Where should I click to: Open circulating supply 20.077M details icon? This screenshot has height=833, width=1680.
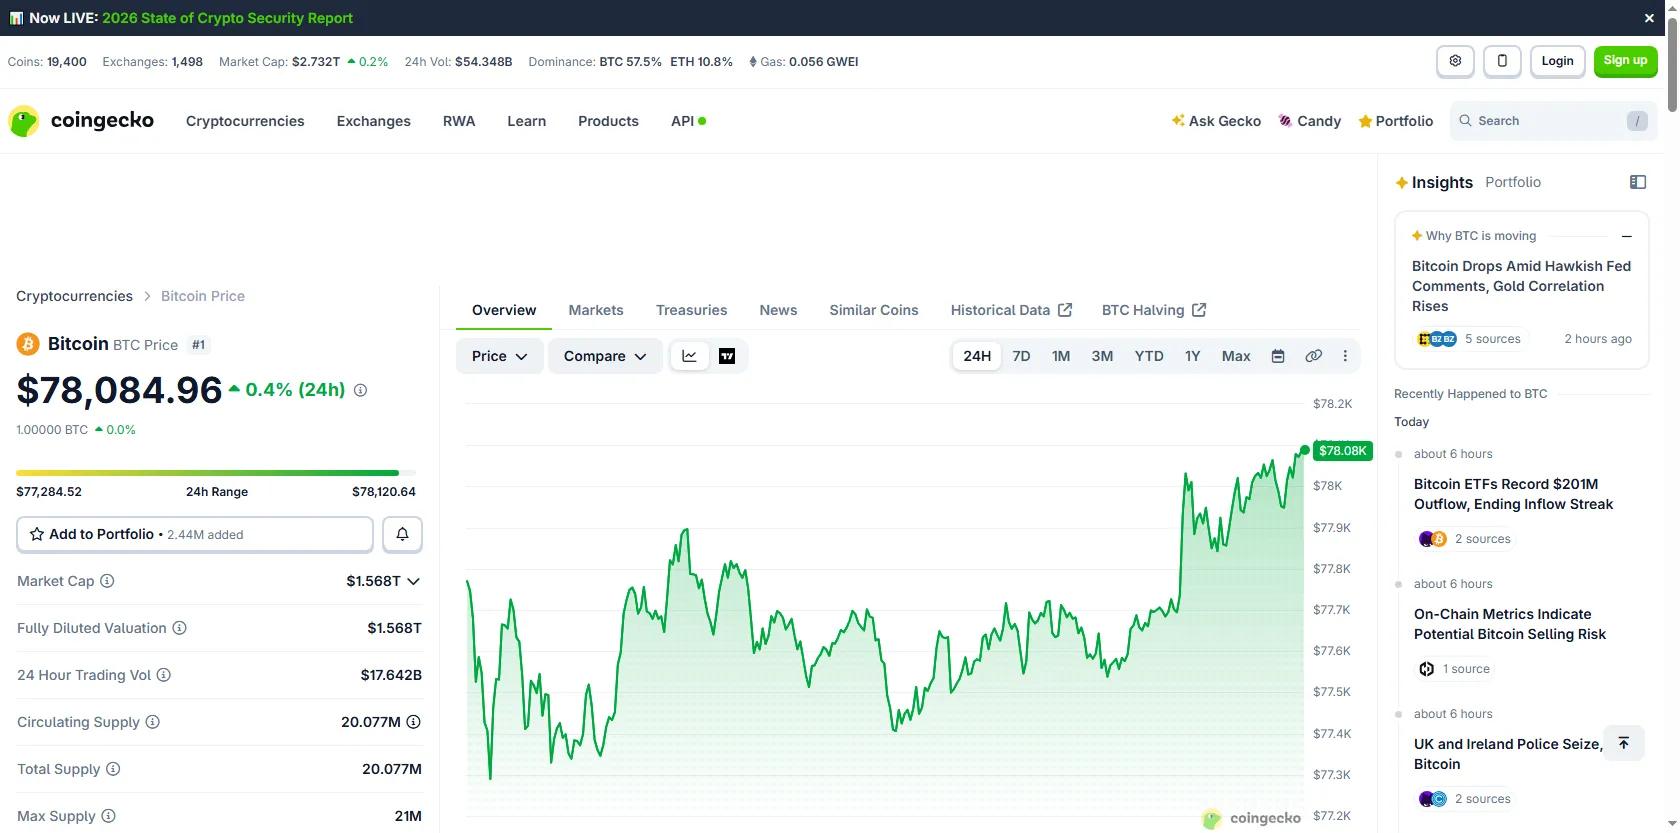point(414,722)
